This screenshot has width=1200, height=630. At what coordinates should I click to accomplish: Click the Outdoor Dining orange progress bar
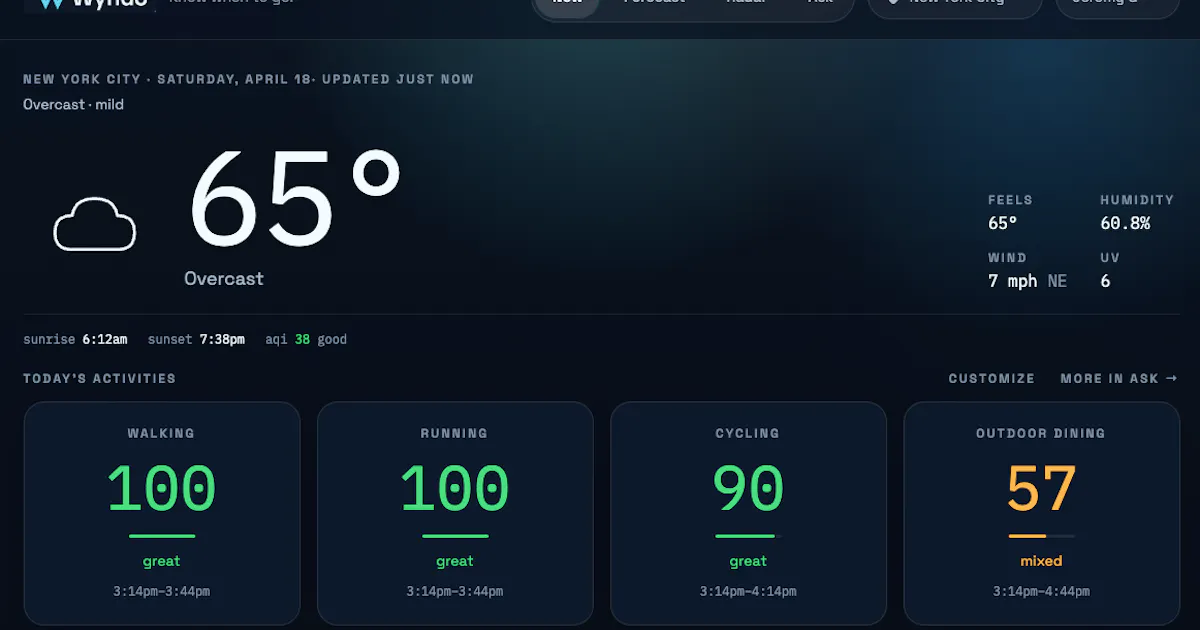1041,536
